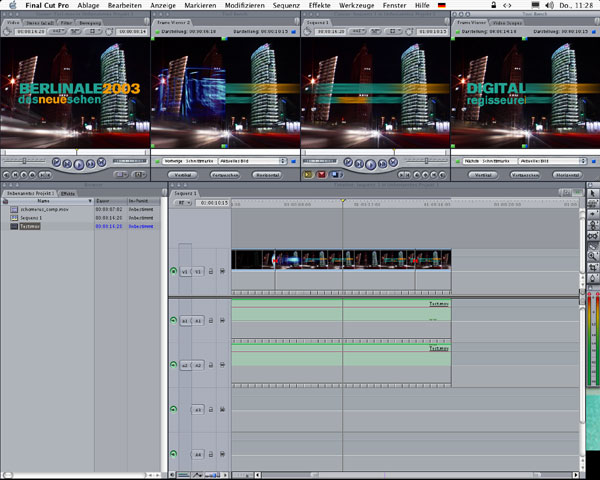Image resolution: width=600 pixels, height=480 pixels.
Task: Open the left Frame Viewer Aktuelles Bild dropdown
Action: pos(253,161)
